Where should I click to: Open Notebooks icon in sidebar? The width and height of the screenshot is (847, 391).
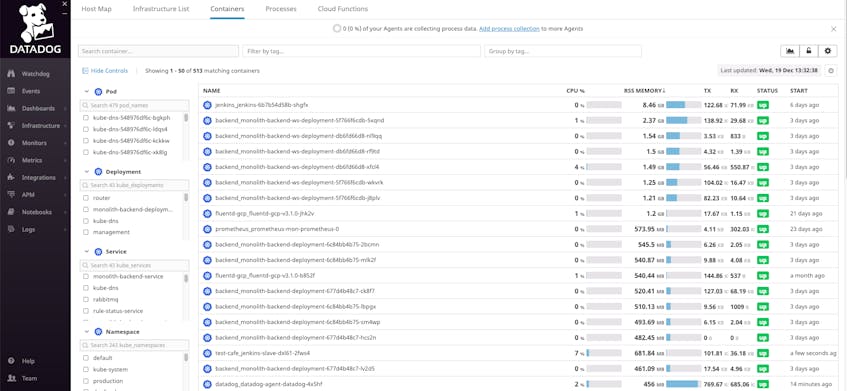(x=11, y=212)
